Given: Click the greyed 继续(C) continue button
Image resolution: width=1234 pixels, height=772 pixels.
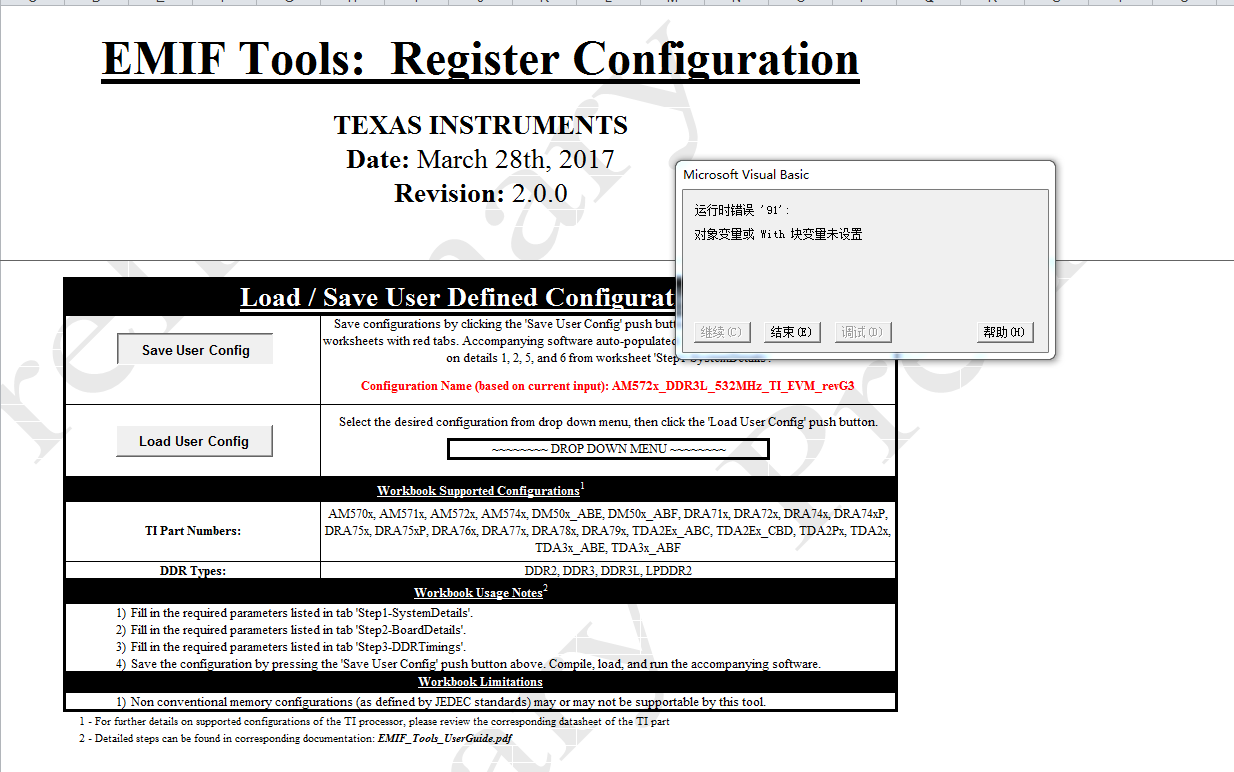Looking at the screenshot, I should [721, 332].
